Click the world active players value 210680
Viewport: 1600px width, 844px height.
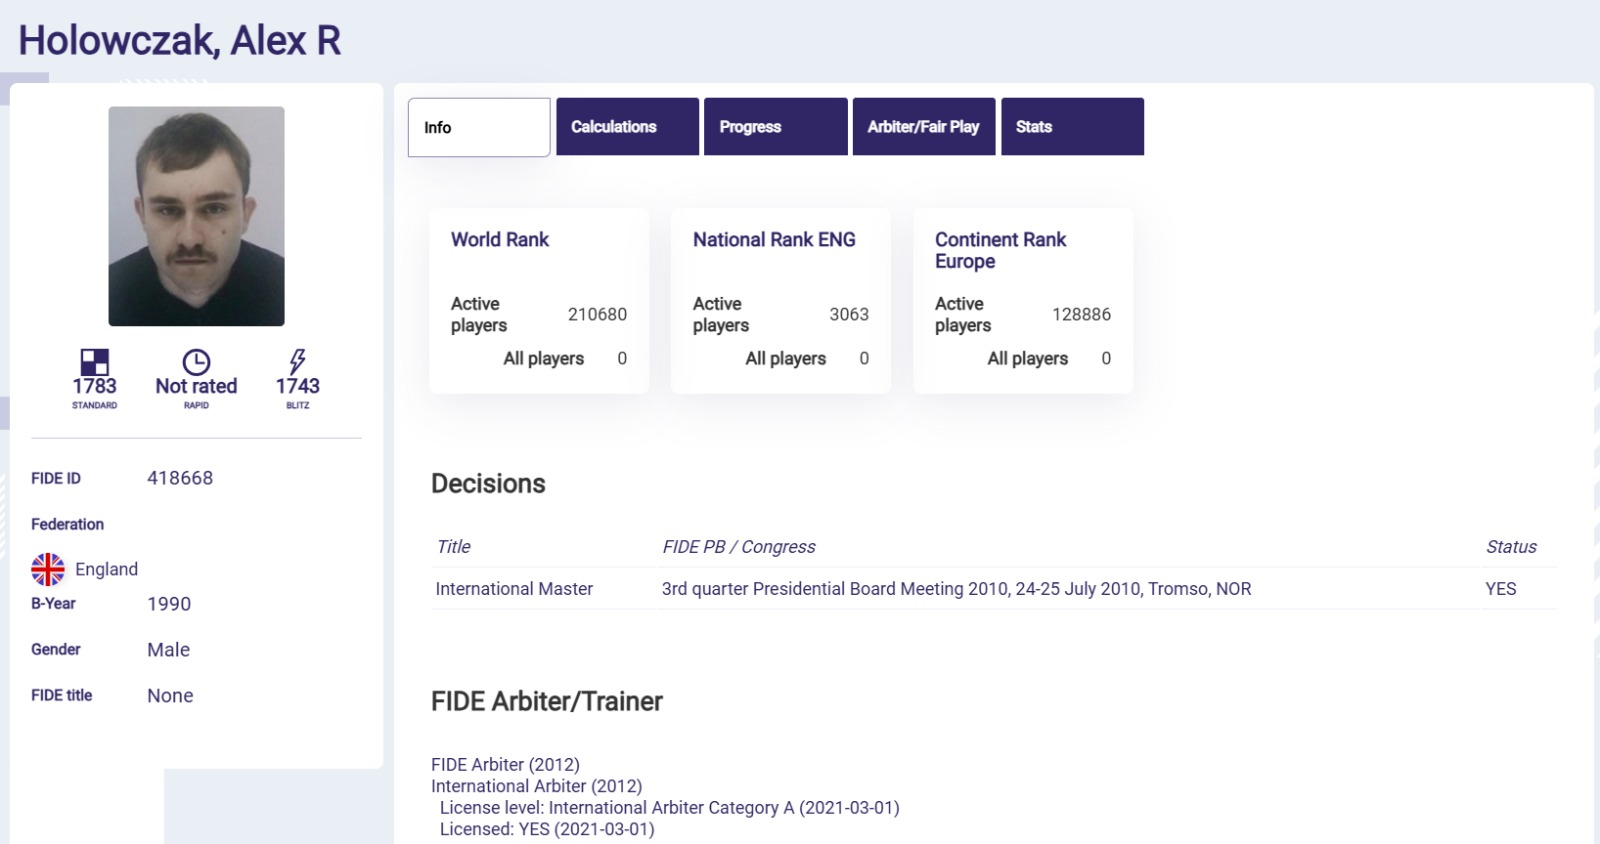point(597,314)
